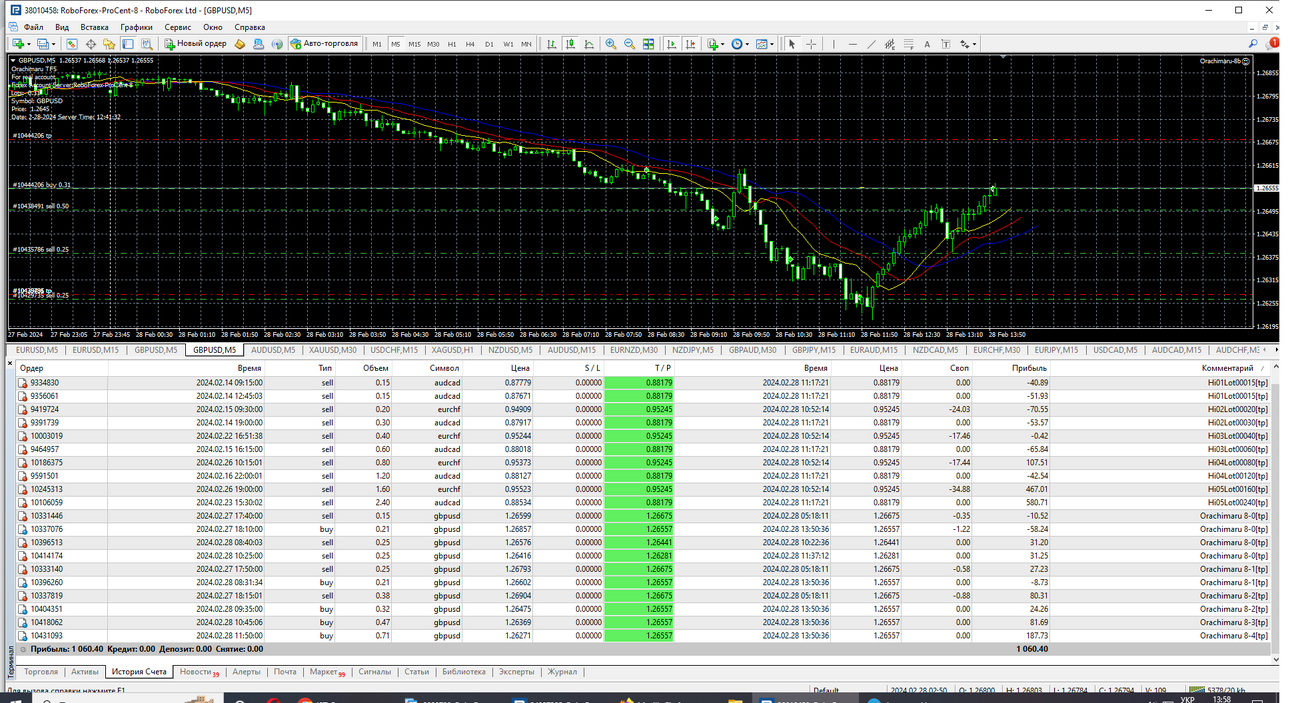Expand the profiles dropdown arrow

[54, 44]
